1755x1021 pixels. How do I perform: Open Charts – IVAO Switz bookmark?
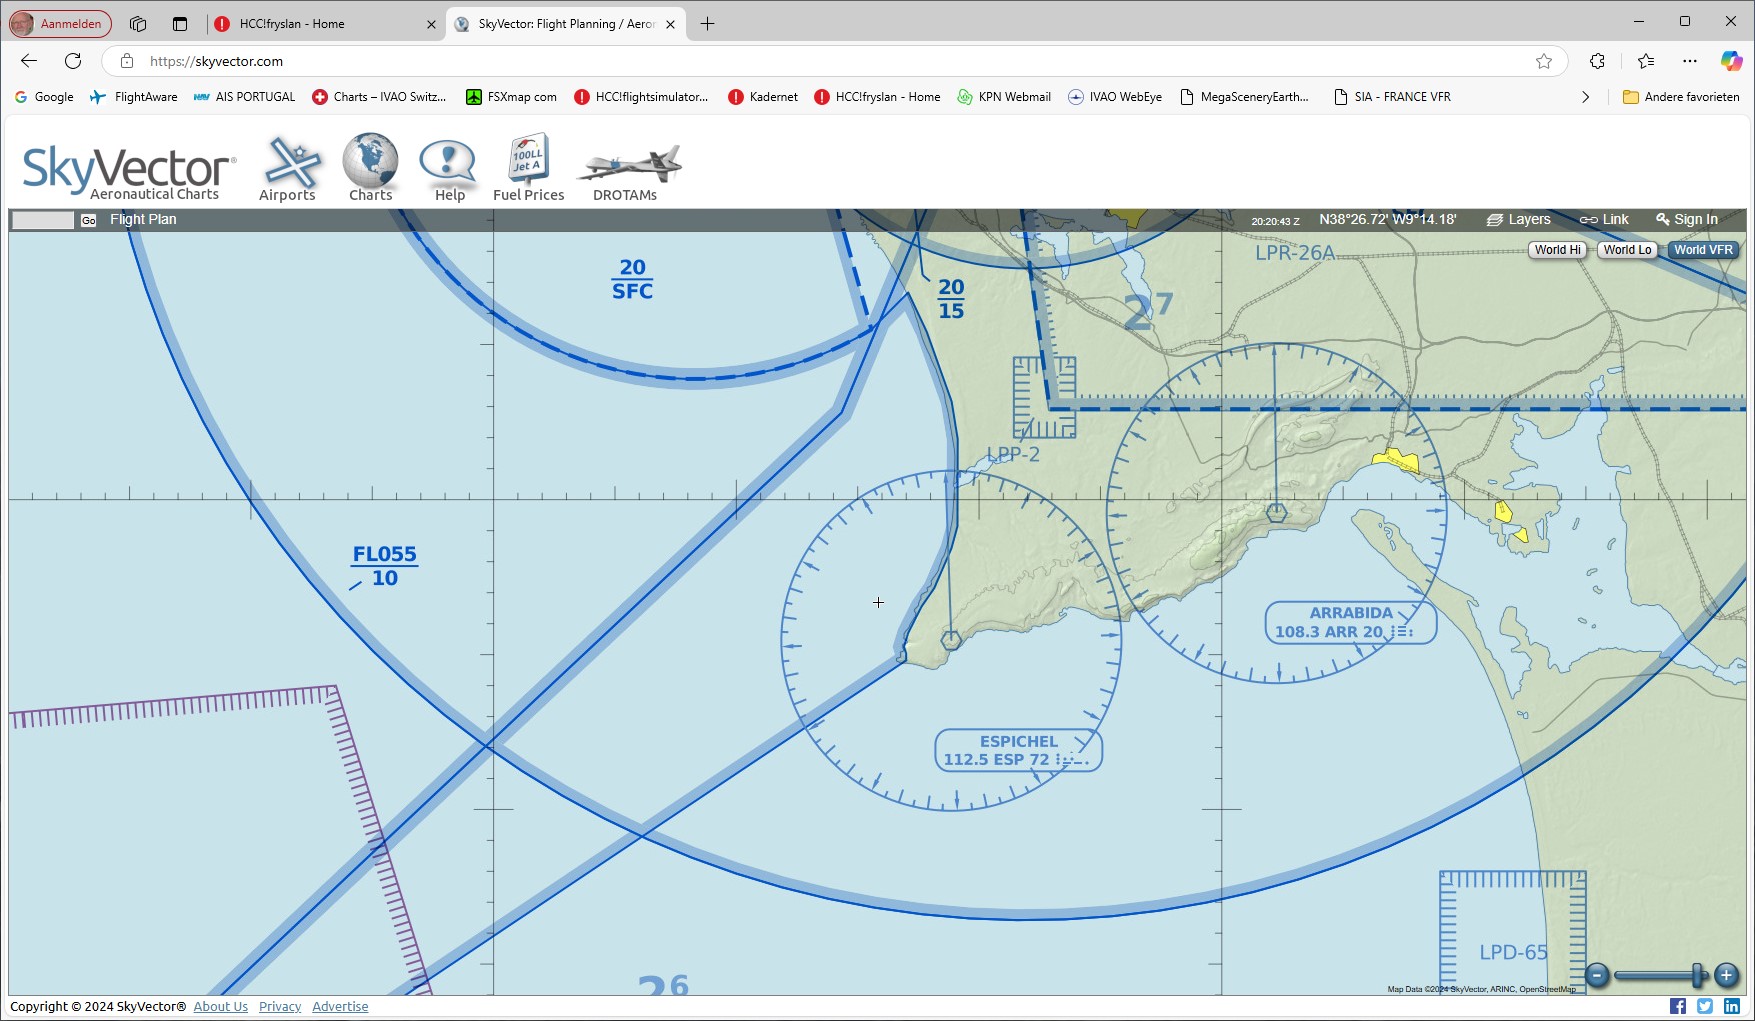point(380,97)
